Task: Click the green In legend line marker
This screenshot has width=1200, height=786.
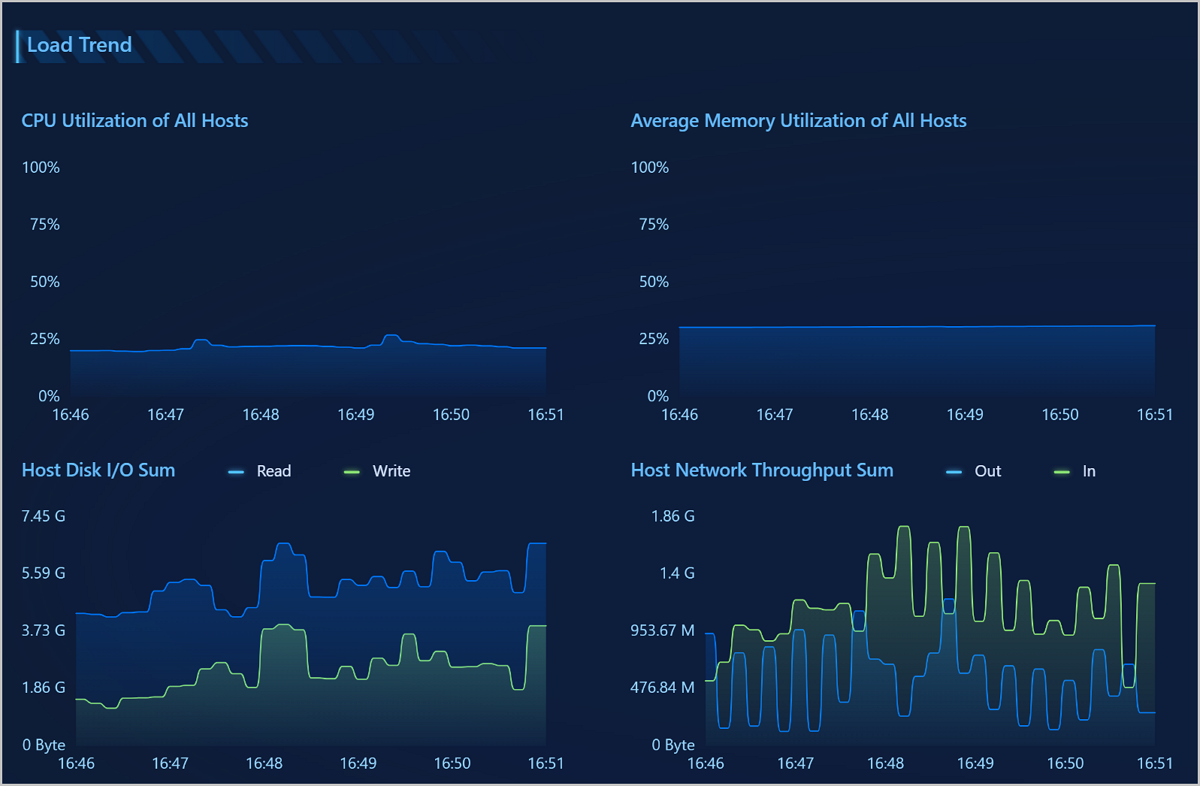Action: click(x=1063, y=471)
